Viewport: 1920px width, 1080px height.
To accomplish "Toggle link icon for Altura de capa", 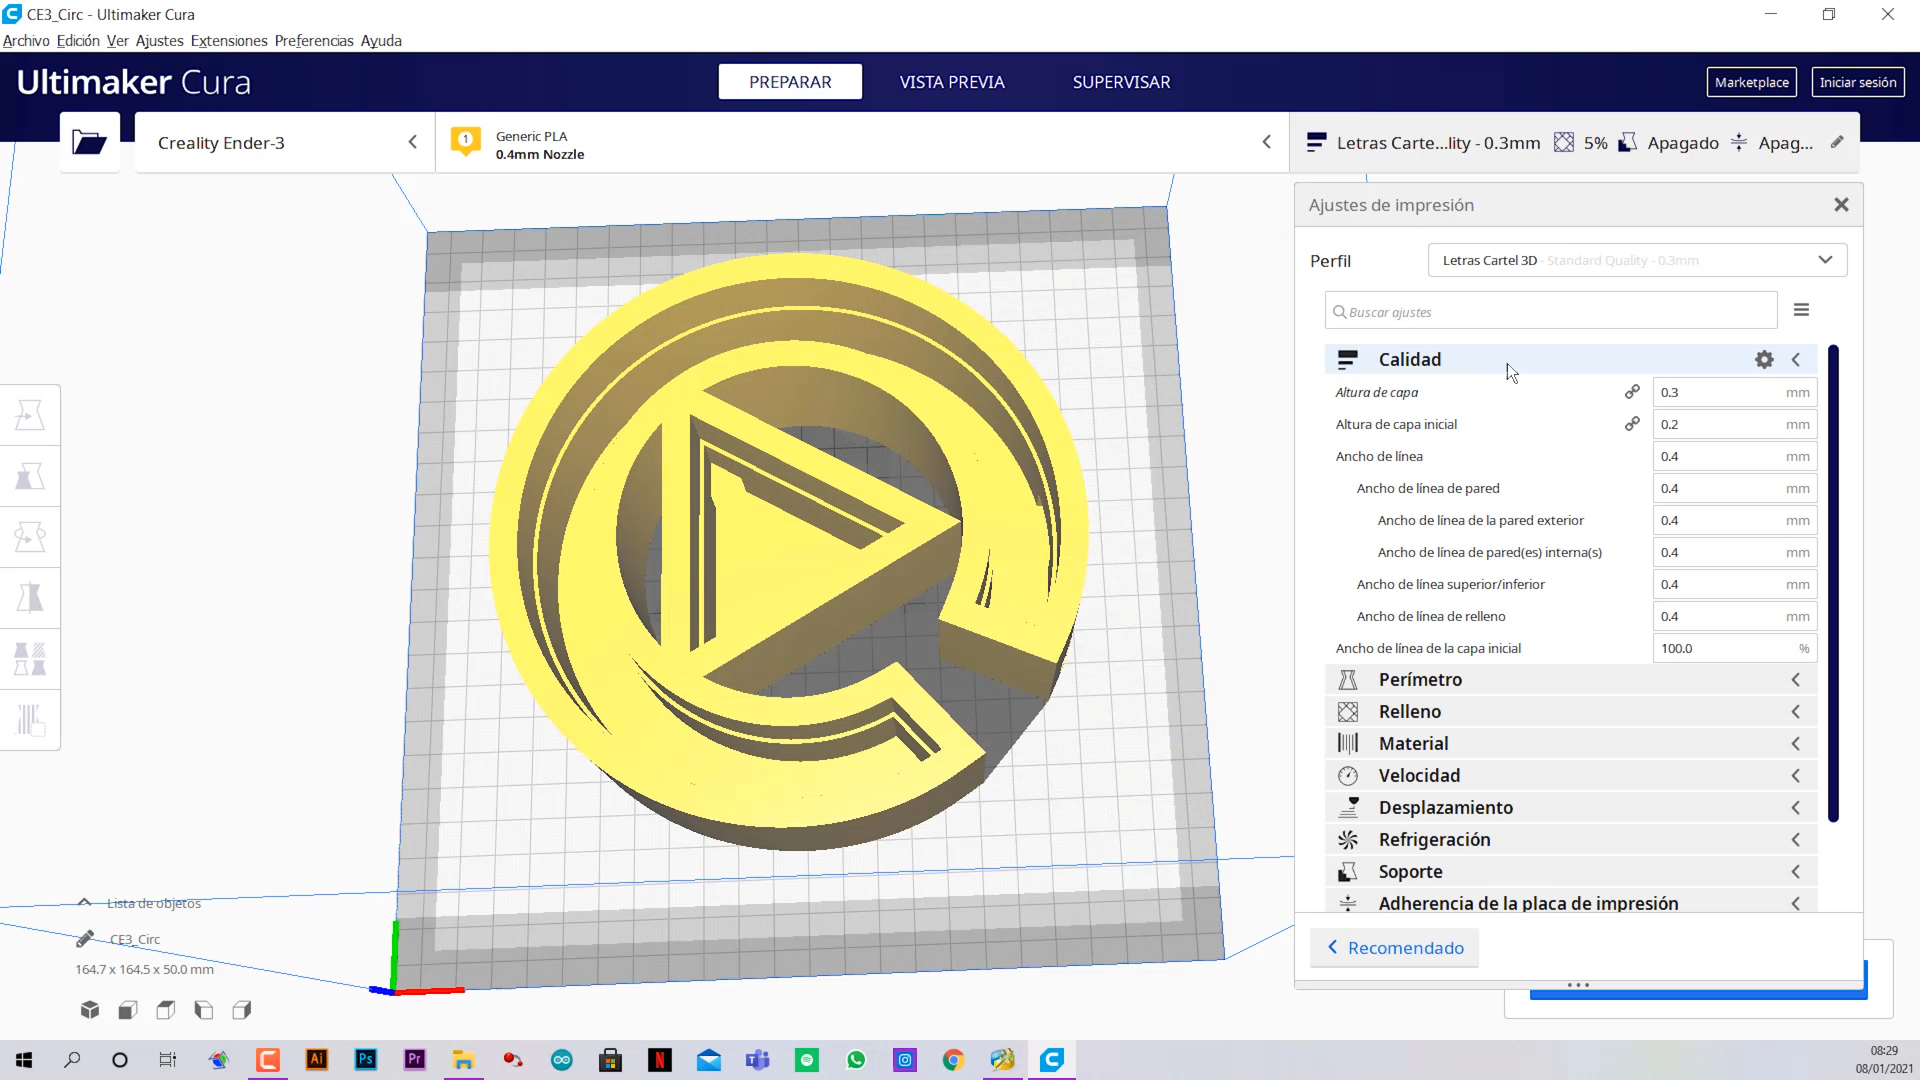I will 1632,392.
